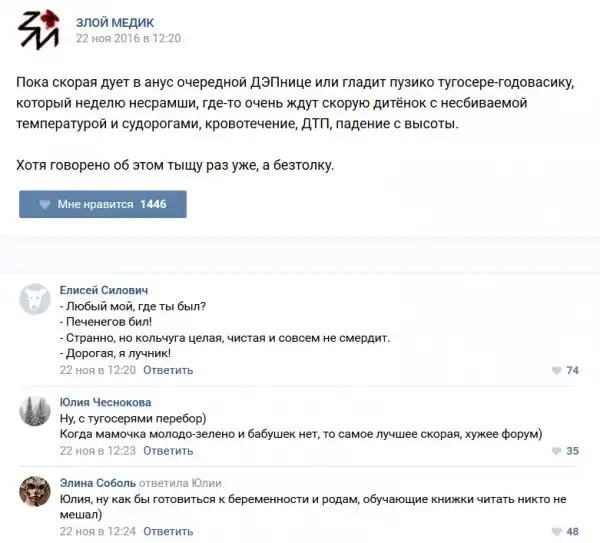Reply to Юлия Чеснокова's comment
Screen dimensions: 600x543
(x=168, y=450)
